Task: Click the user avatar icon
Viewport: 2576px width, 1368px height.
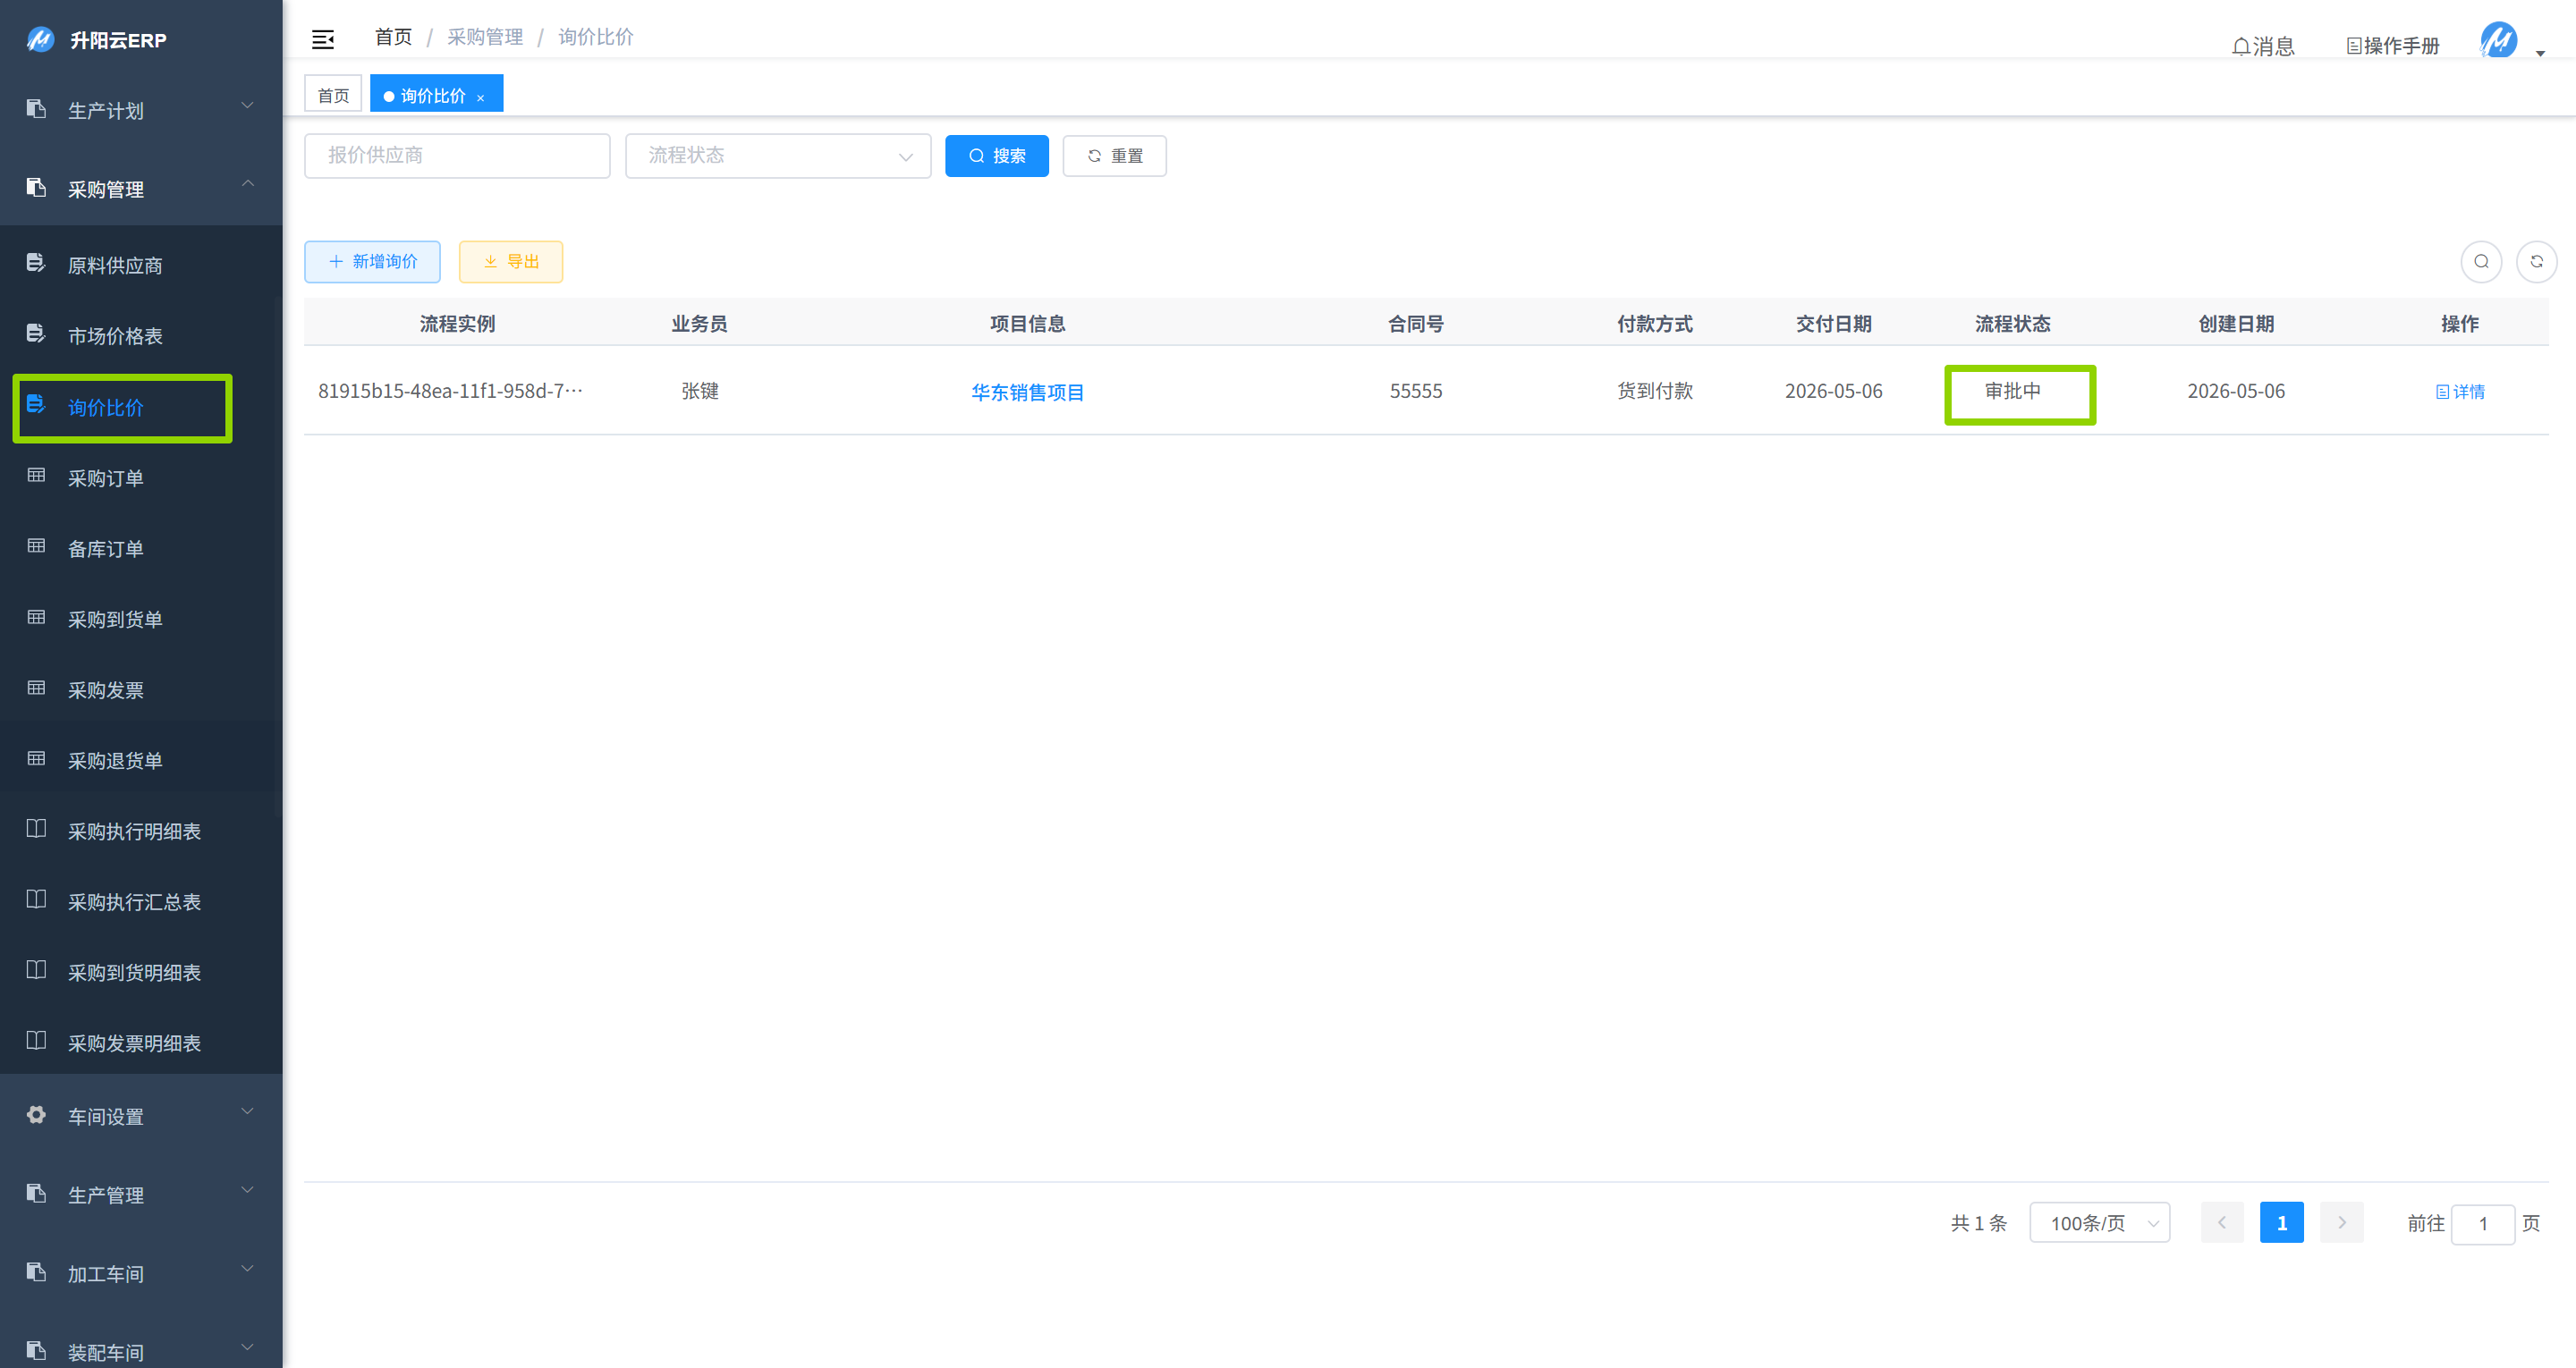Action: coord(2498,40)
